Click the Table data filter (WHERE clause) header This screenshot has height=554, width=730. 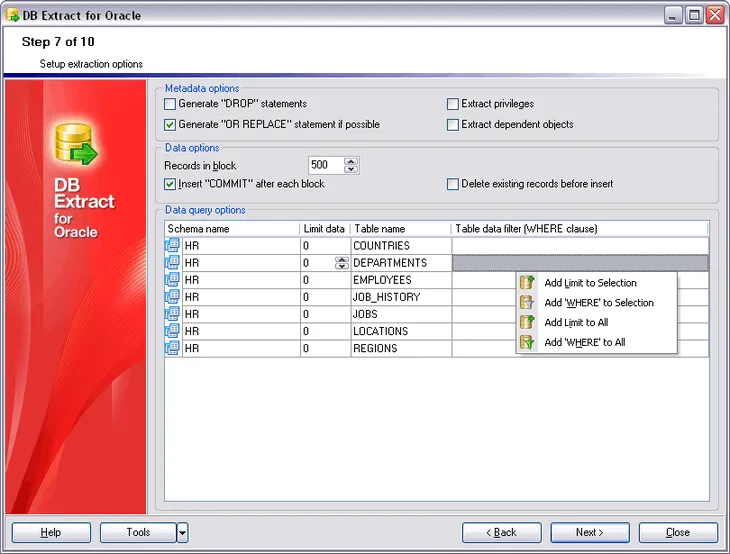click(580, 229)
